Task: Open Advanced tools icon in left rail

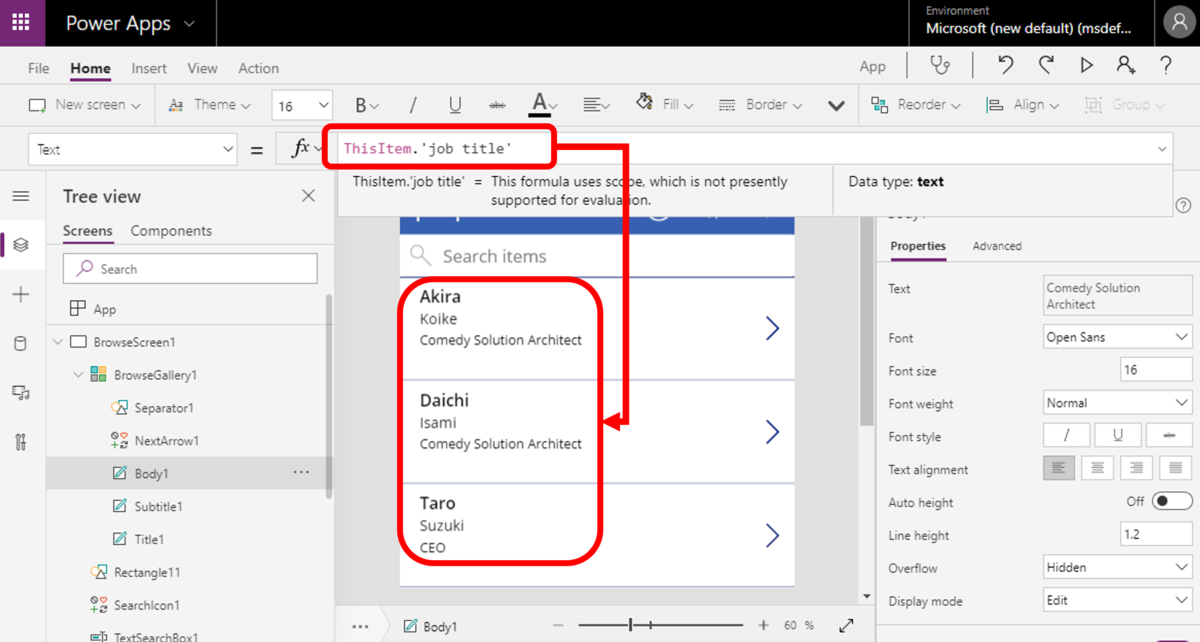Action: [21, 443]
